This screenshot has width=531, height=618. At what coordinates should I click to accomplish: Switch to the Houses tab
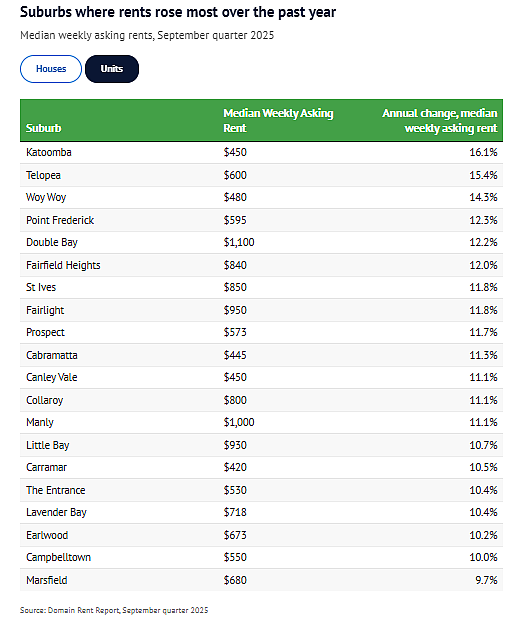(51, 69)
